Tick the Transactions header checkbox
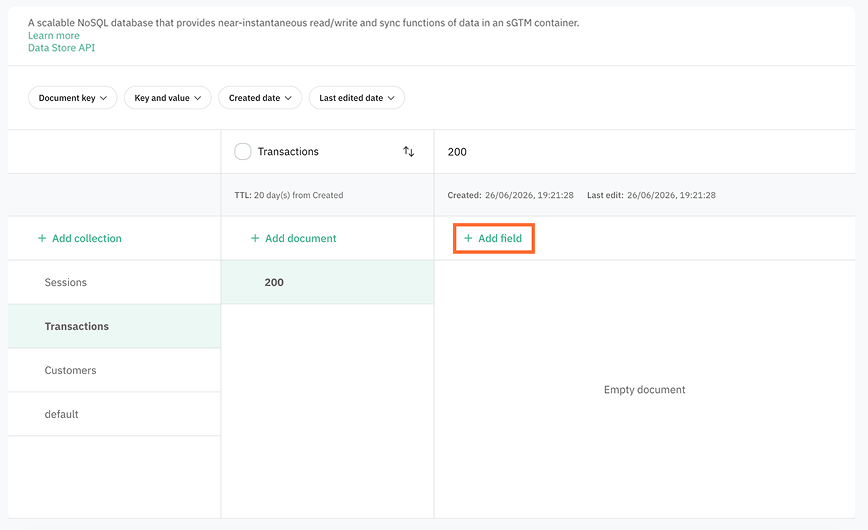 pos(242,151)
